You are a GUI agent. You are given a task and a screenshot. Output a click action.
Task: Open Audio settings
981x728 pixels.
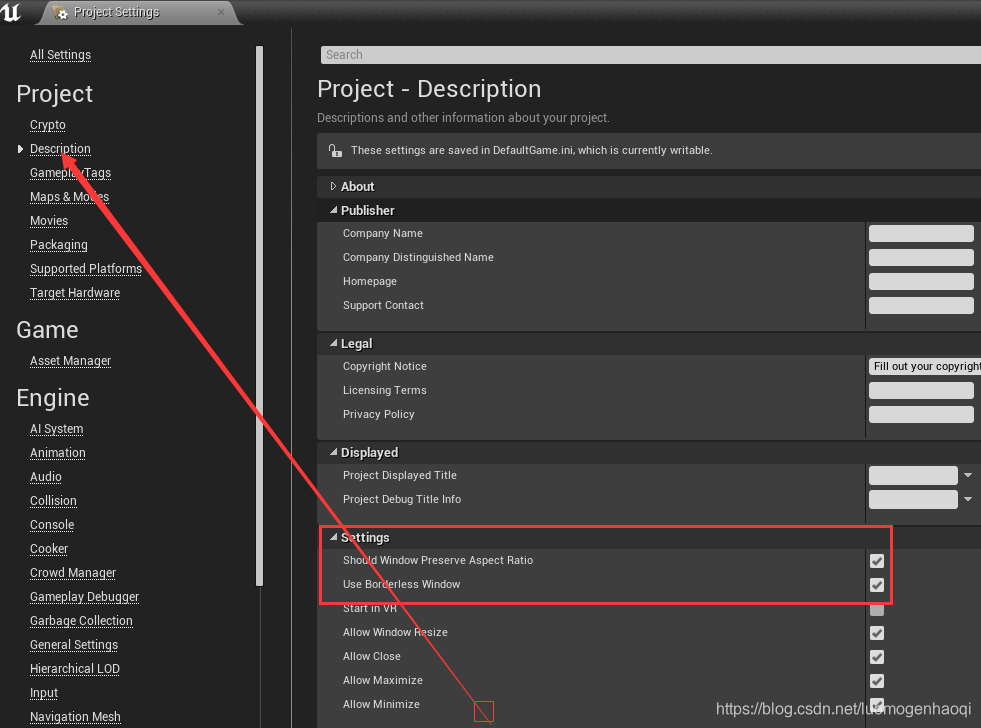[x=46, y=477]
